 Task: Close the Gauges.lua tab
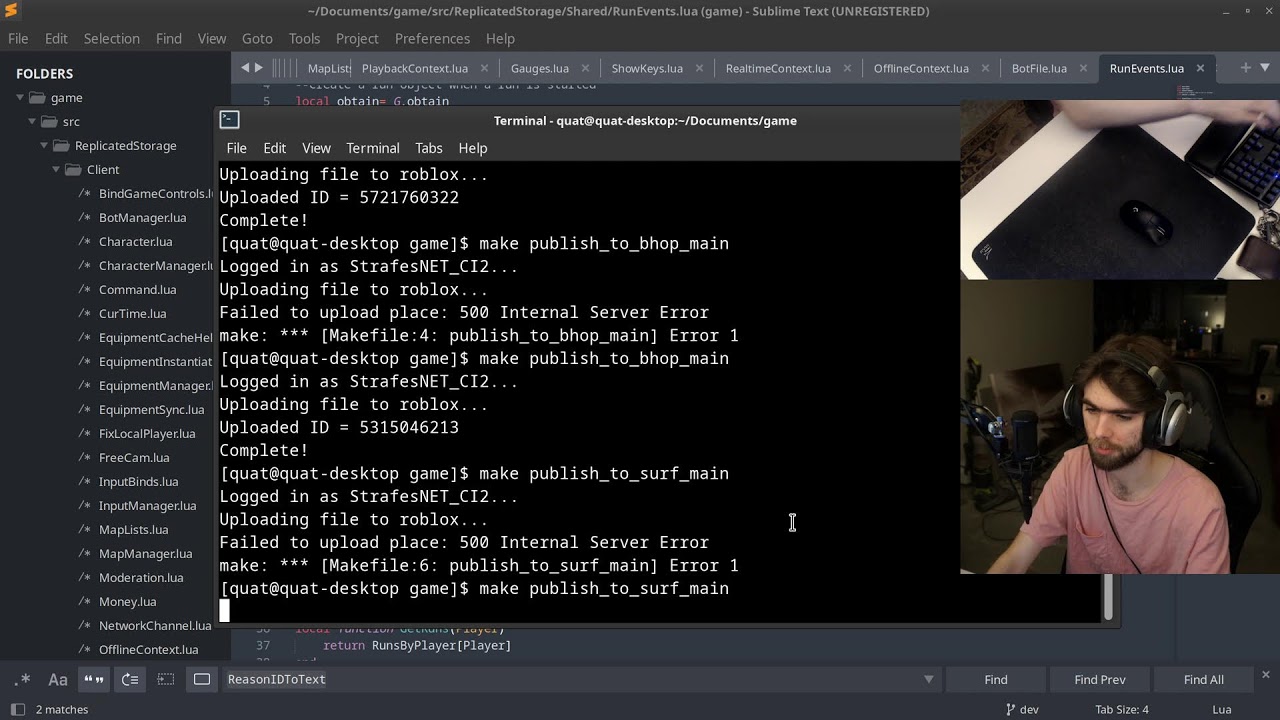pos(586,68)
